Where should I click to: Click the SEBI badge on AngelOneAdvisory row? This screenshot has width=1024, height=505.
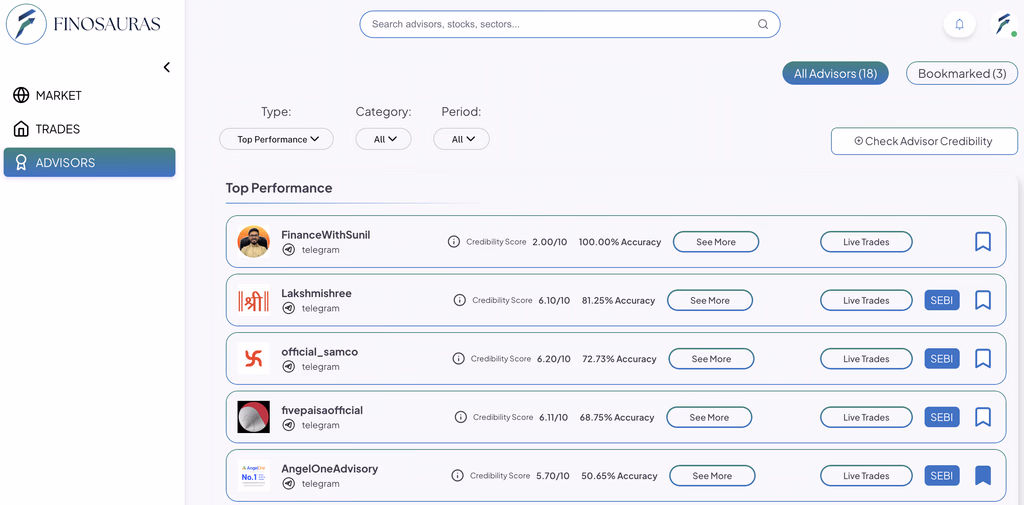942,476
